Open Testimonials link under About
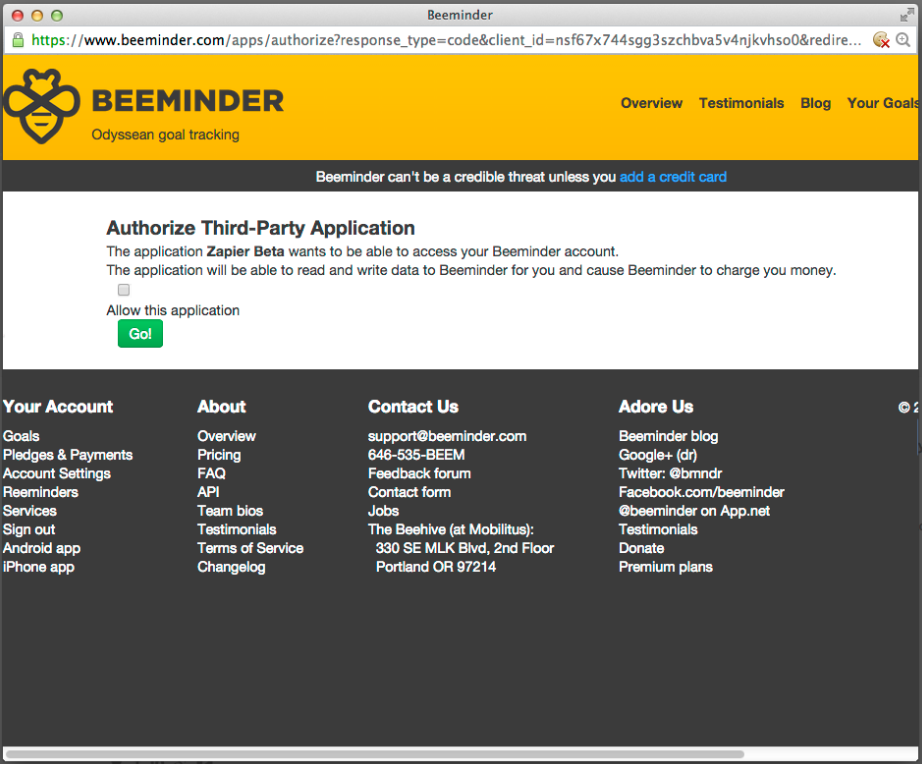Screen dimensions: 922x764 (x=237, y=529)
